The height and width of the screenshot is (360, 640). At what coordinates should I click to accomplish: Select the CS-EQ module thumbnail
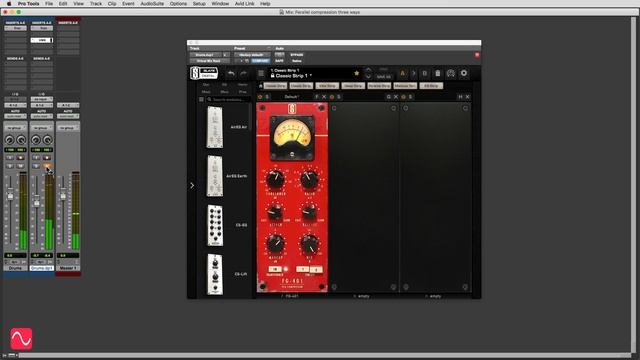(215, 225)
